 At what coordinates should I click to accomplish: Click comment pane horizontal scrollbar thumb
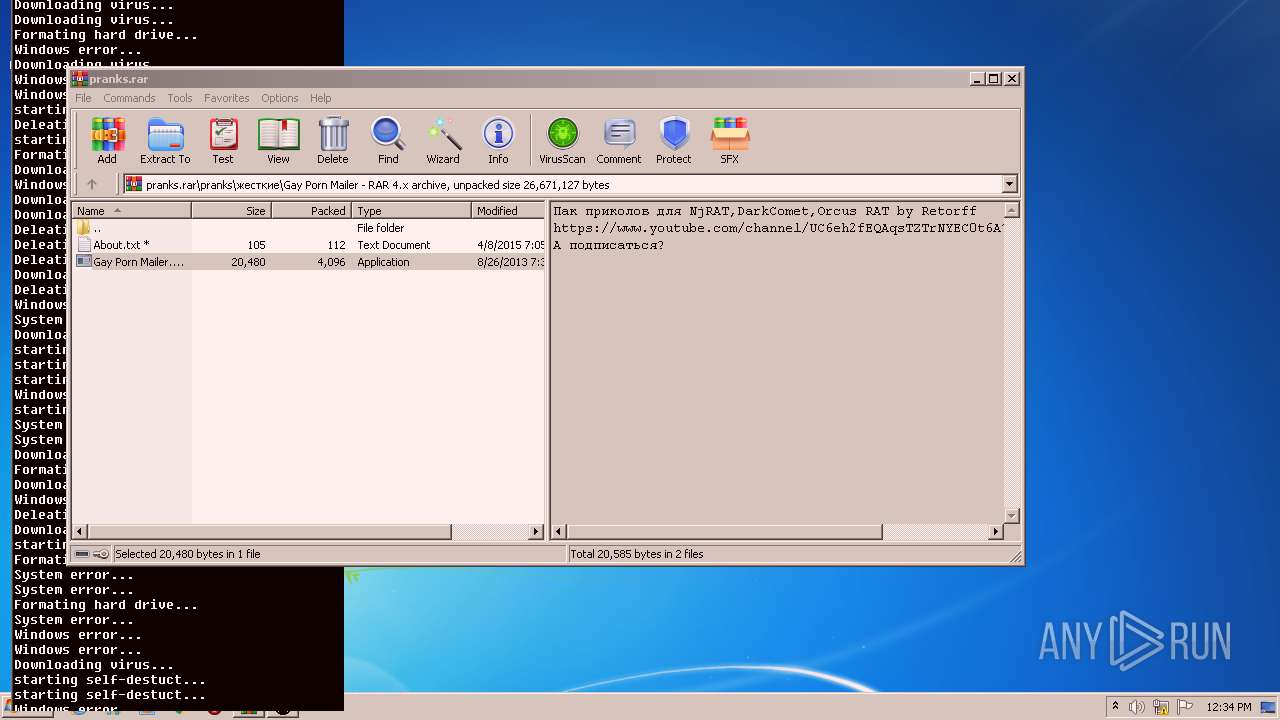click(x=725, y=532)
